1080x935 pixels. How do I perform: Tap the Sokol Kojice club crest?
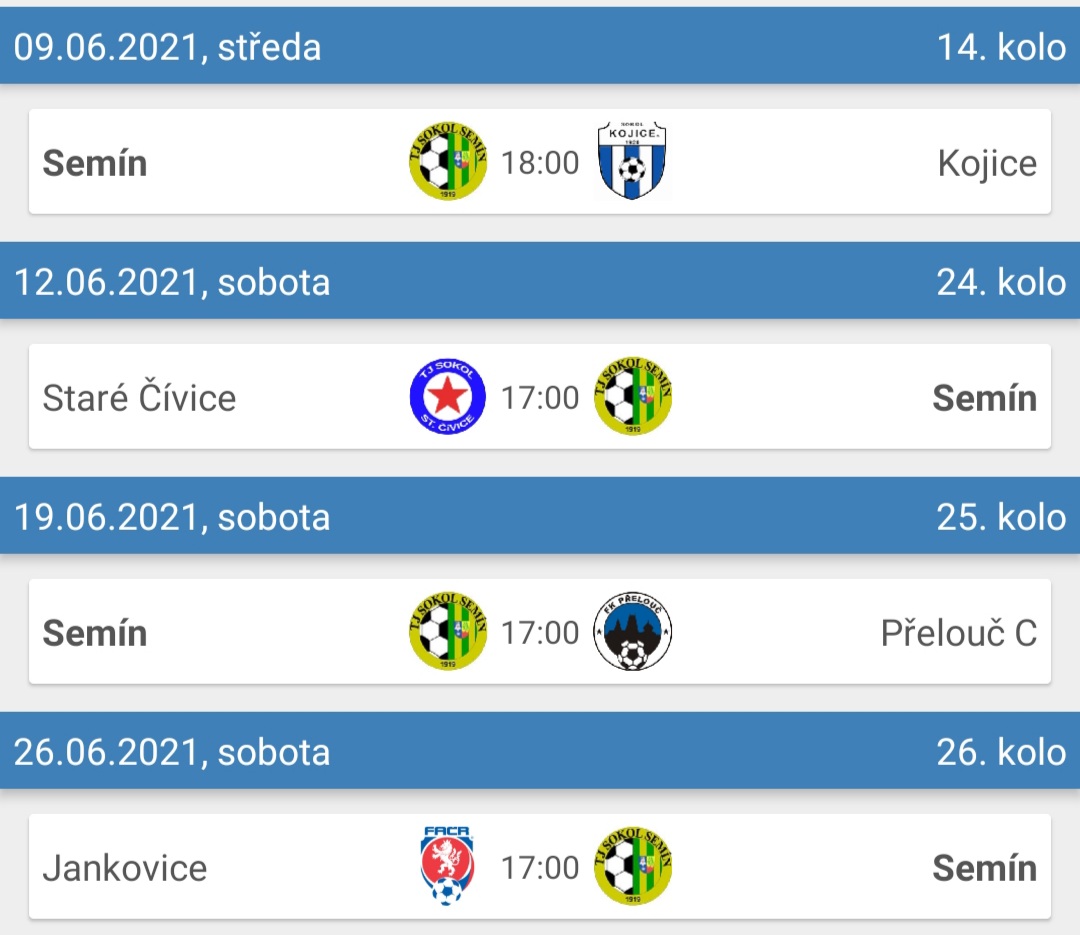coord(632,161)
